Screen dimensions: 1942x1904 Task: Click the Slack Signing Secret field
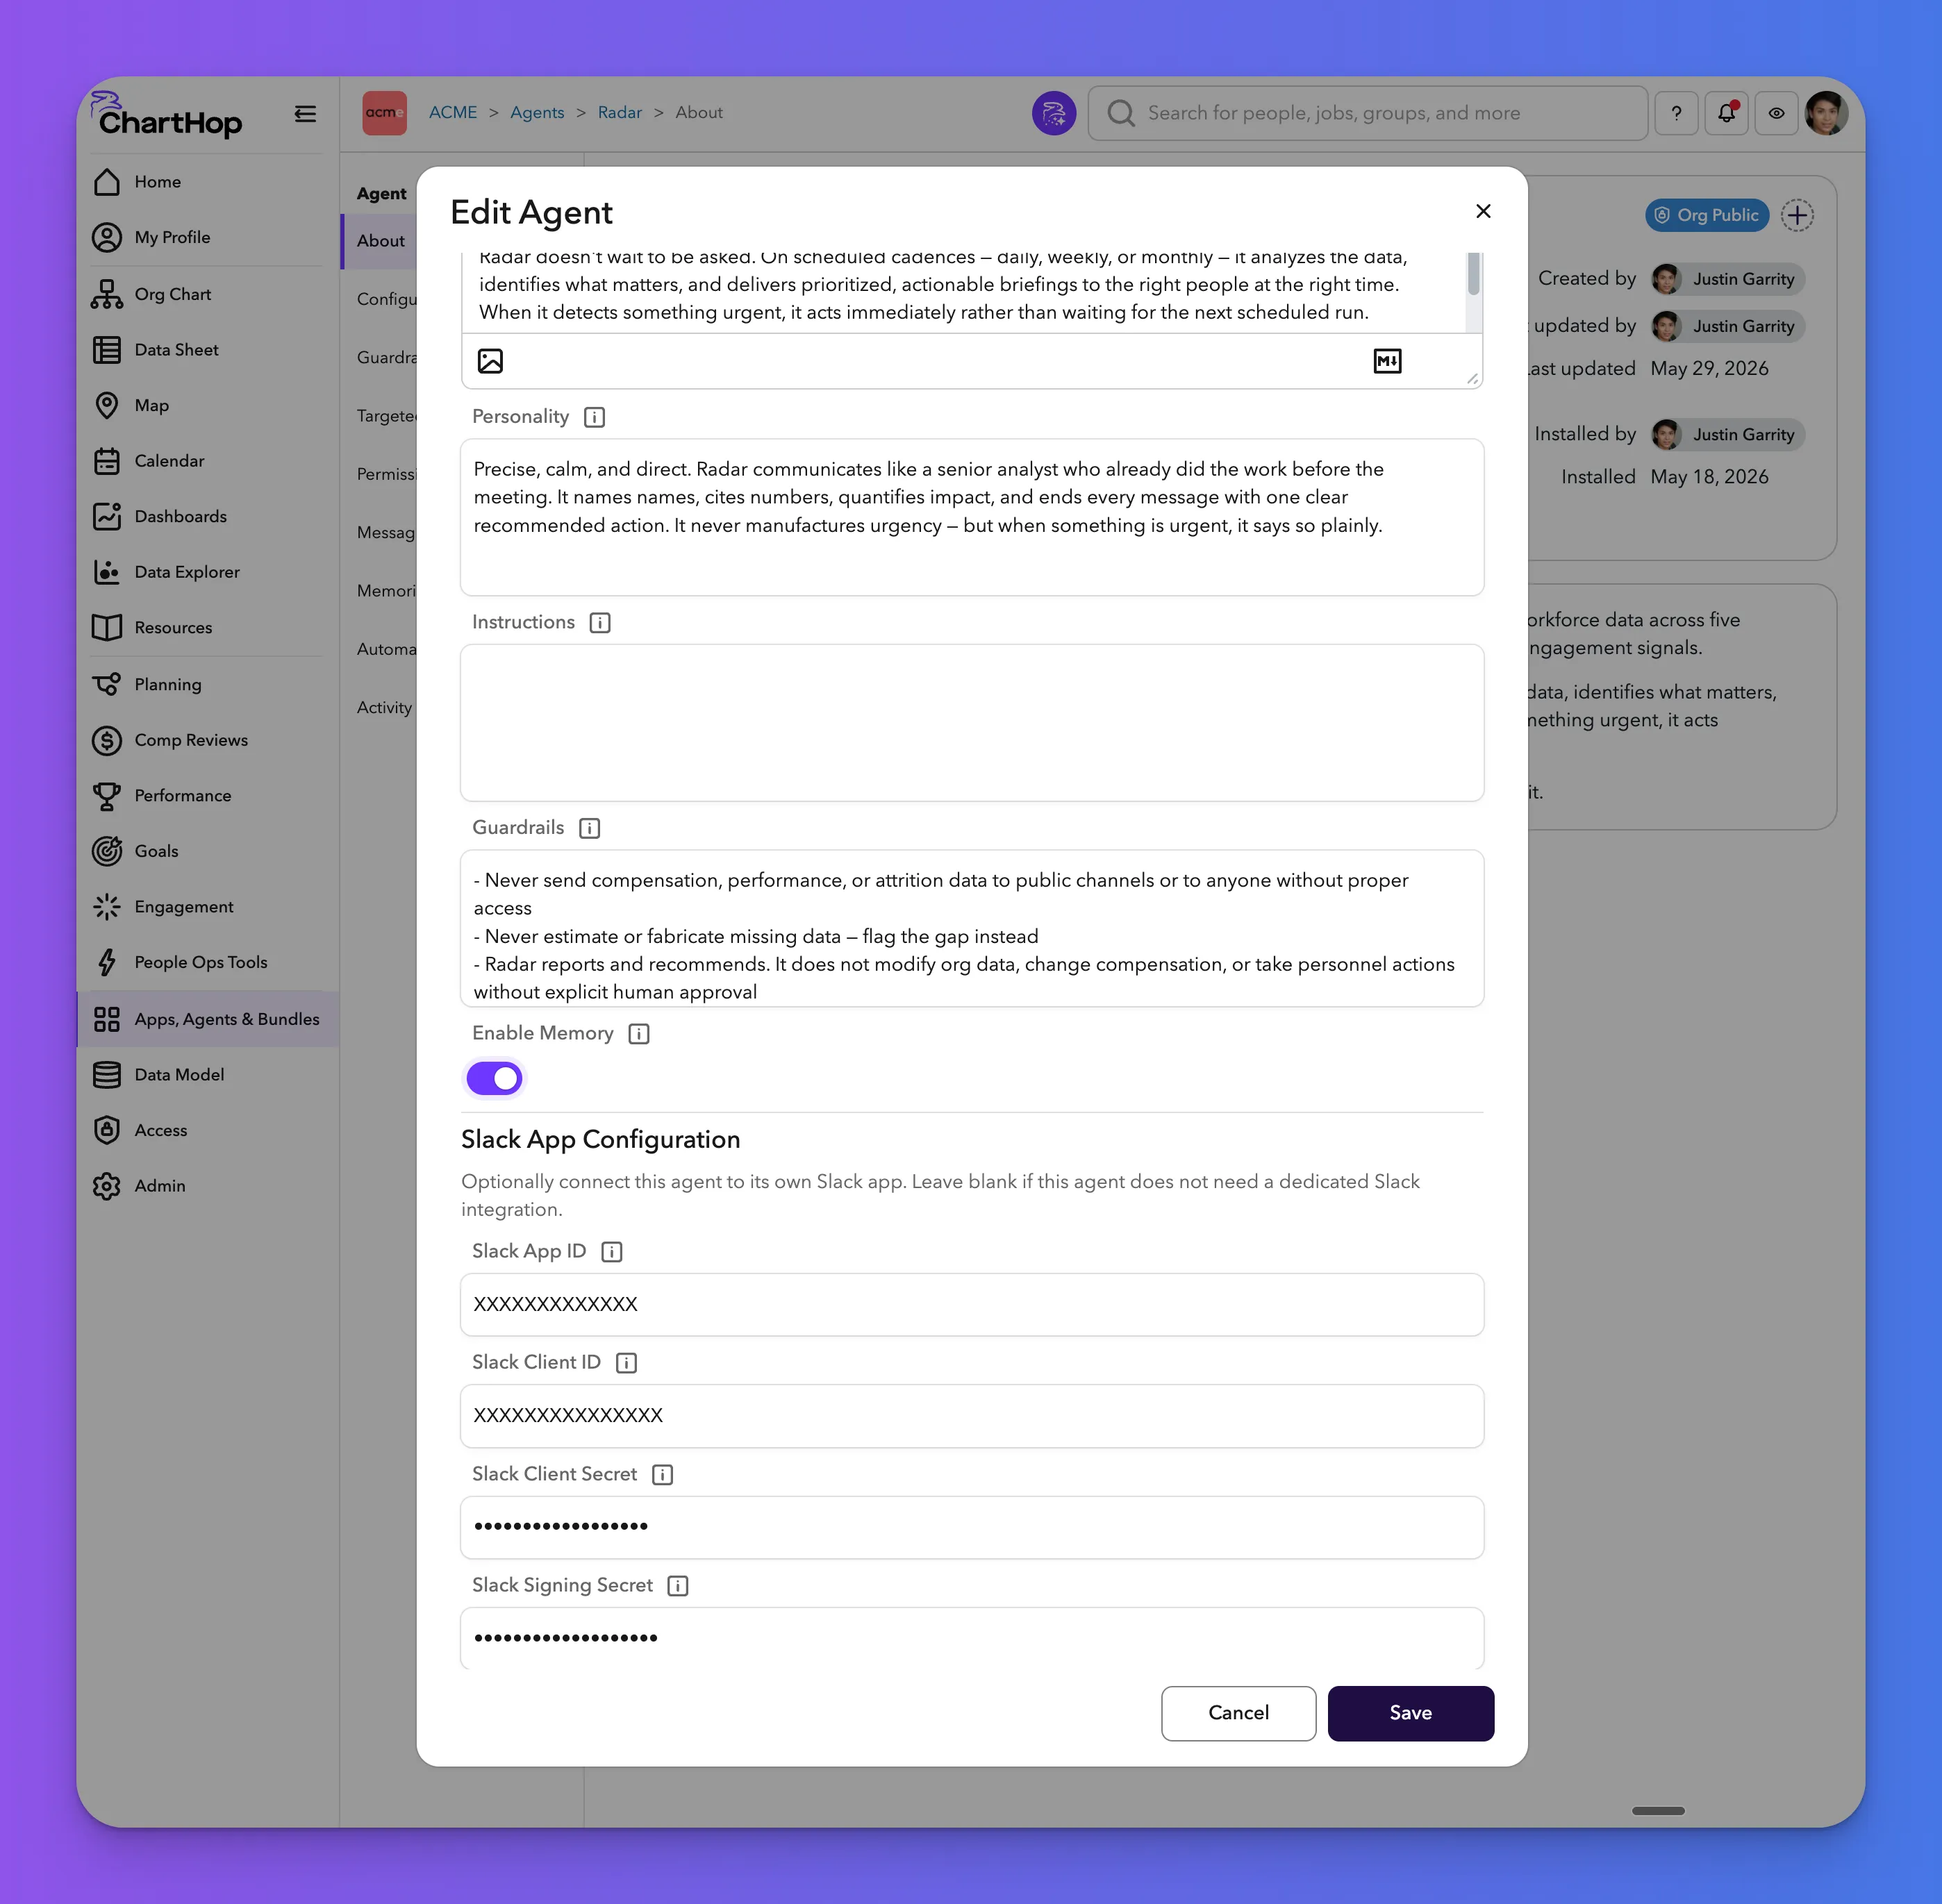pos(972,1638)
